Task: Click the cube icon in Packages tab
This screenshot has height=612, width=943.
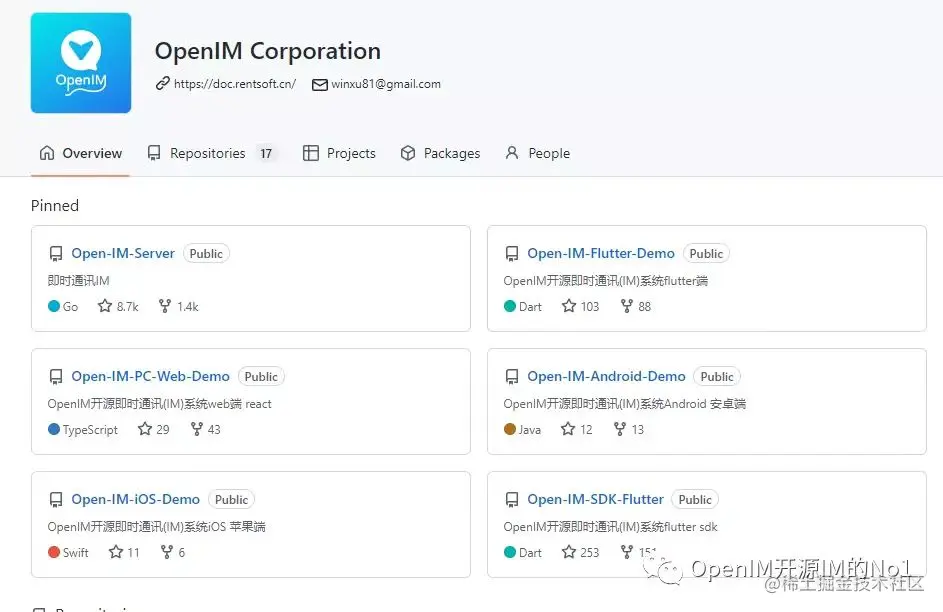Action: click(408, 153)
